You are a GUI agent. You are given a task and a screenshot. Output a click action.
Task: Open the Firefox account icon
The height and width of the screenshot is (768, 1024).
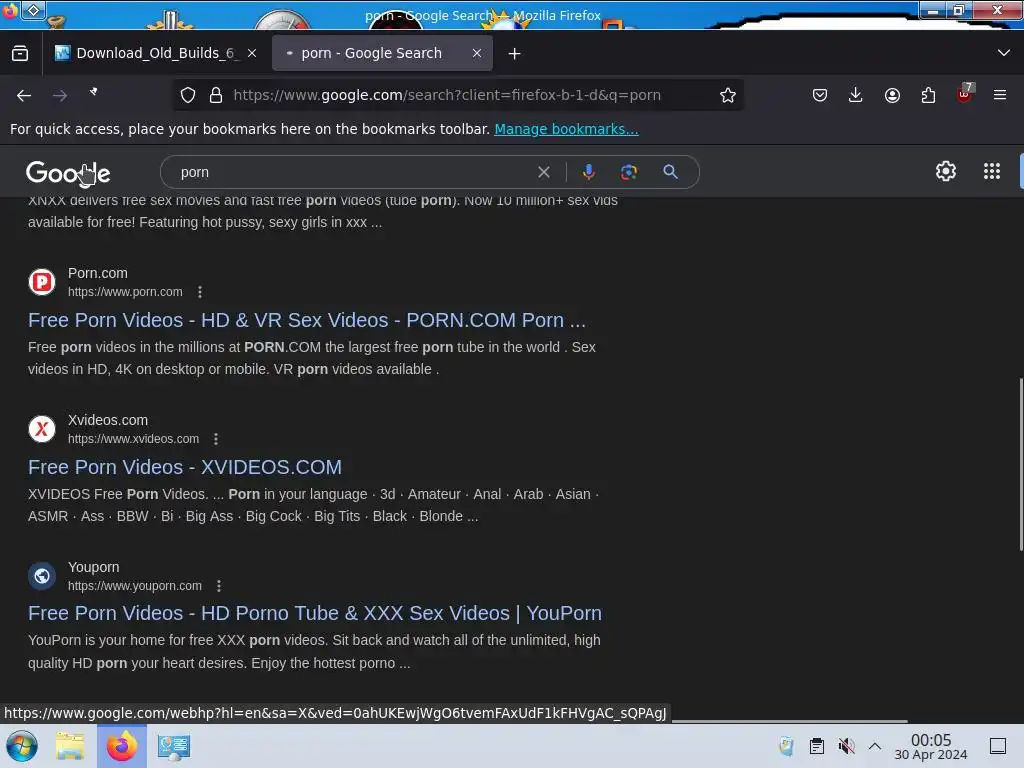click(x=892, y=95)
